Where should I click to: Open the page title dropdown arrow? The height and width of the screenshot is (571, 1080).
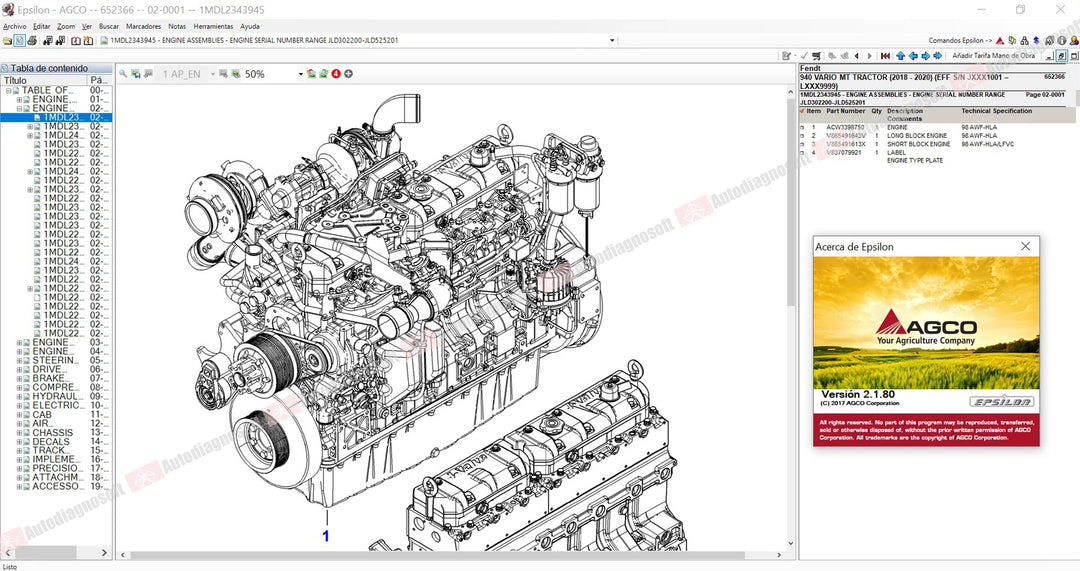point(612,41)
